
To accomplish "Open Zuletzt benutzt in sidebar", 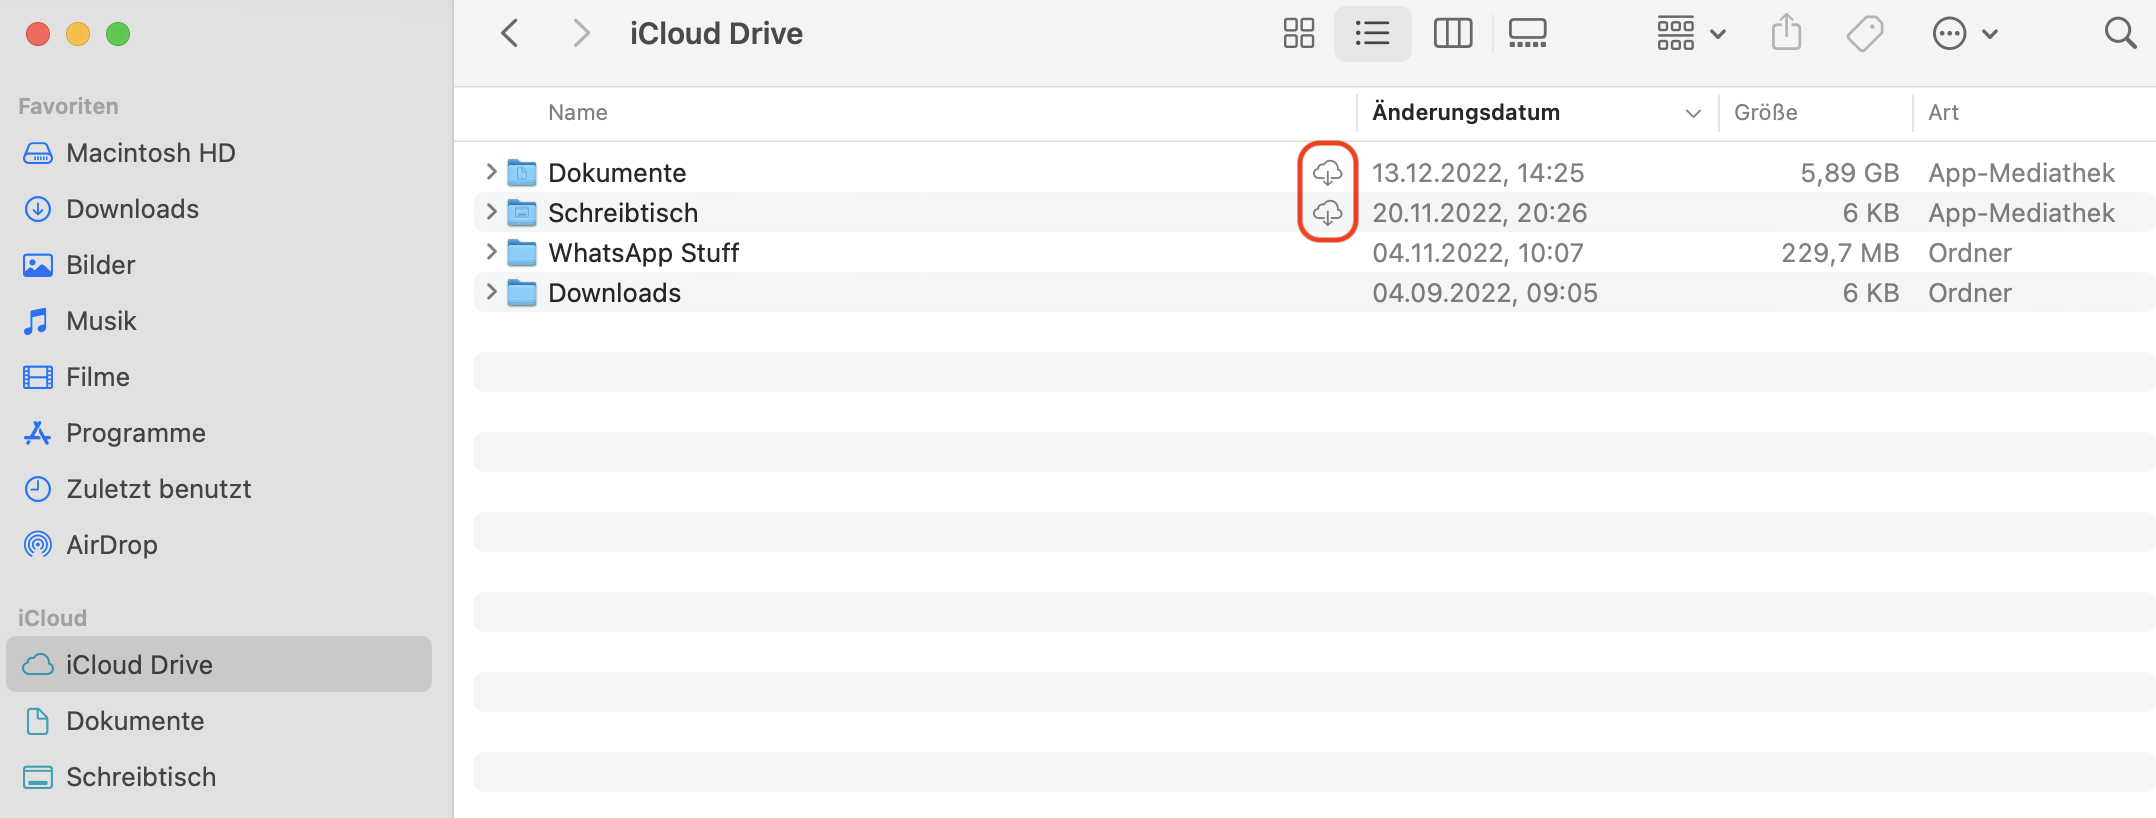I will (x=158, y=489).
